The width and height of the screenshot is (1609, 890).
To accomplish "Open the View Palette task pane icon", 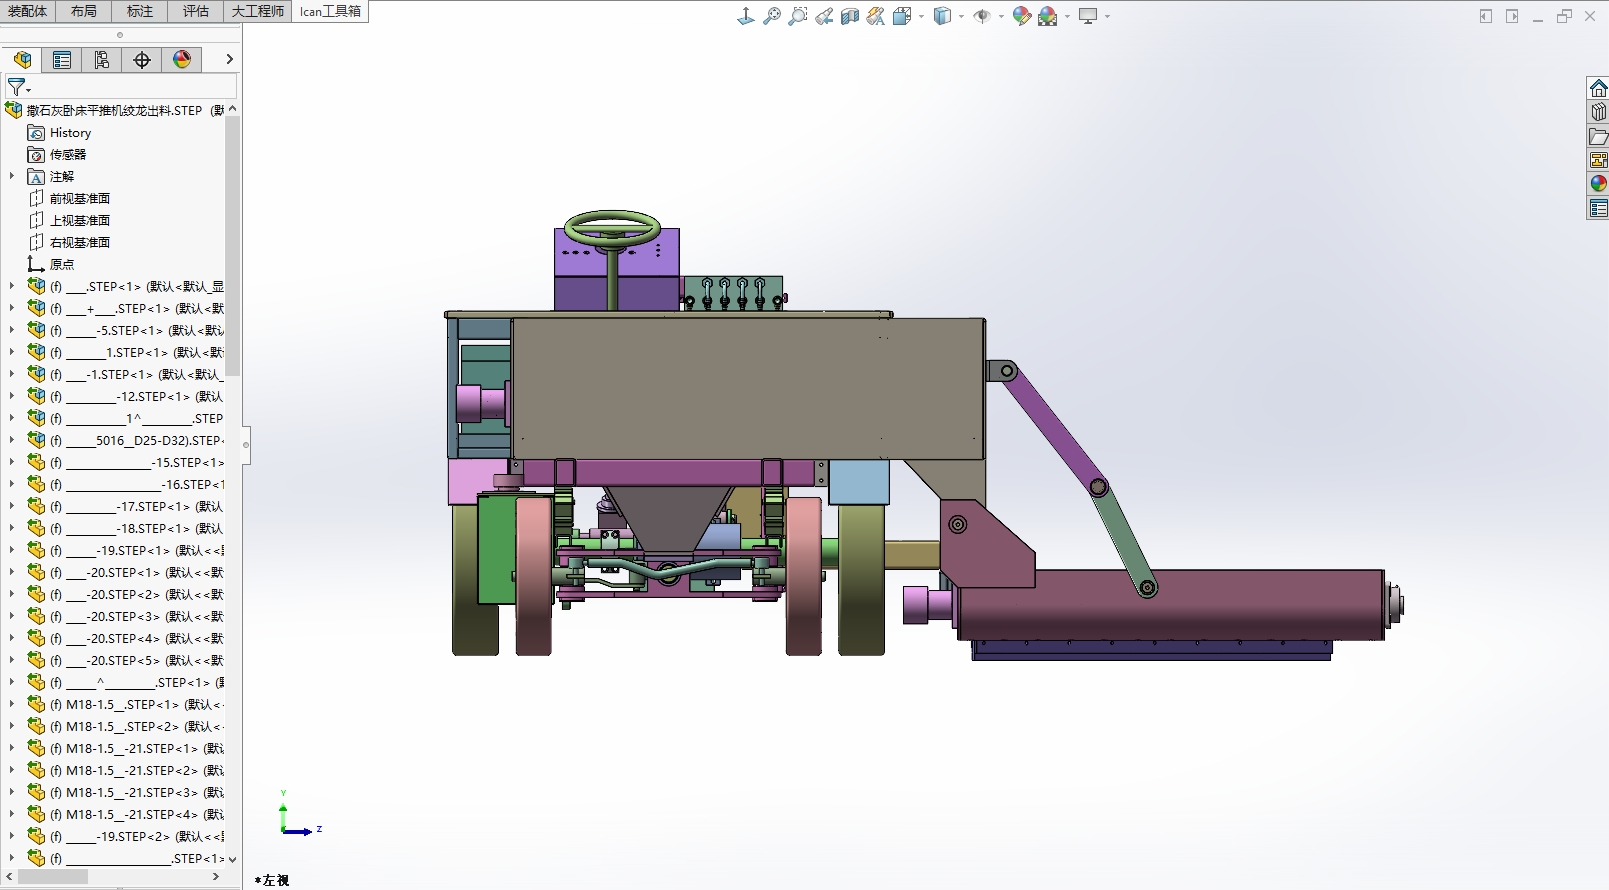I will click(x=1598, y=160).
